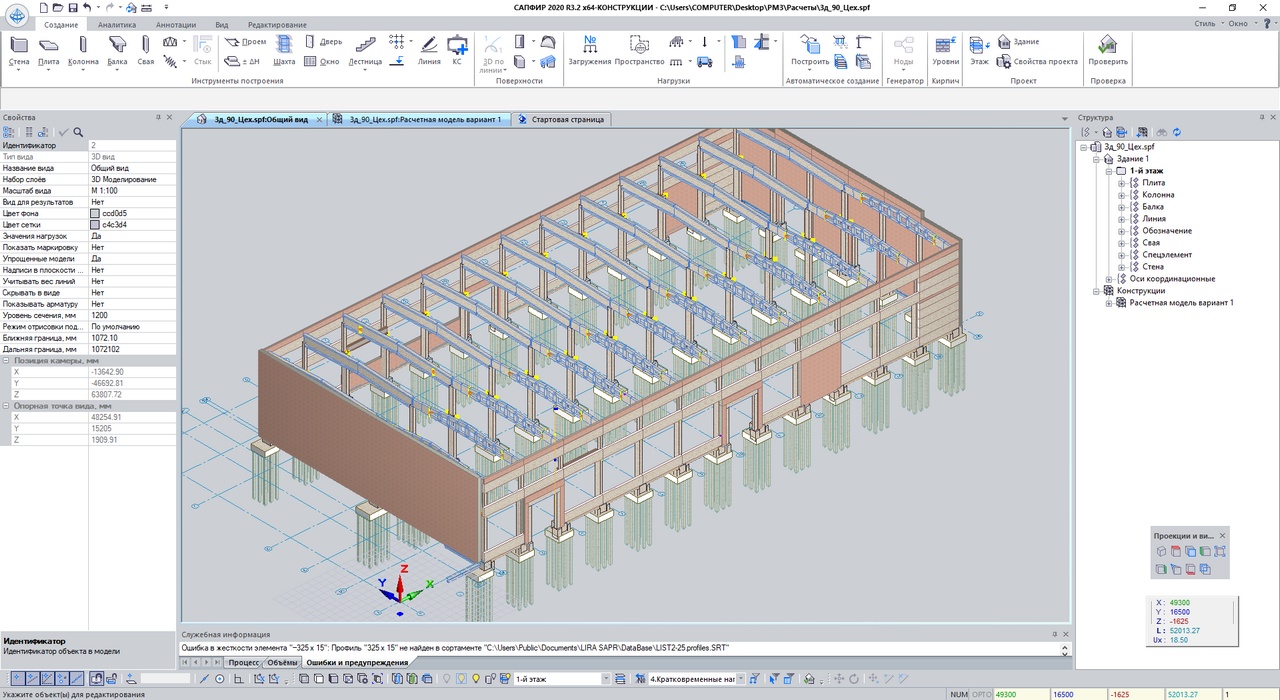The height and width of the screenshot is (700, 1280).
Task: Click the Цвет фона color swatch
Action: [95, 213]
